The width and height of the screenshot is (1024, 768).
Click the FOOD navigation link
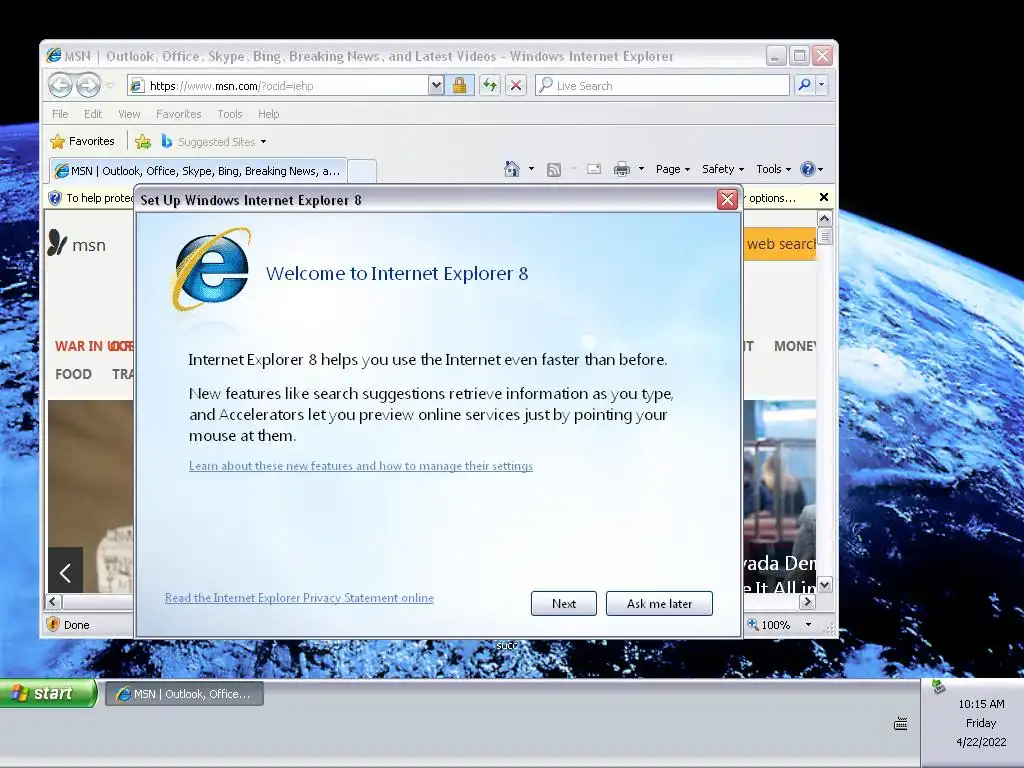73,374
